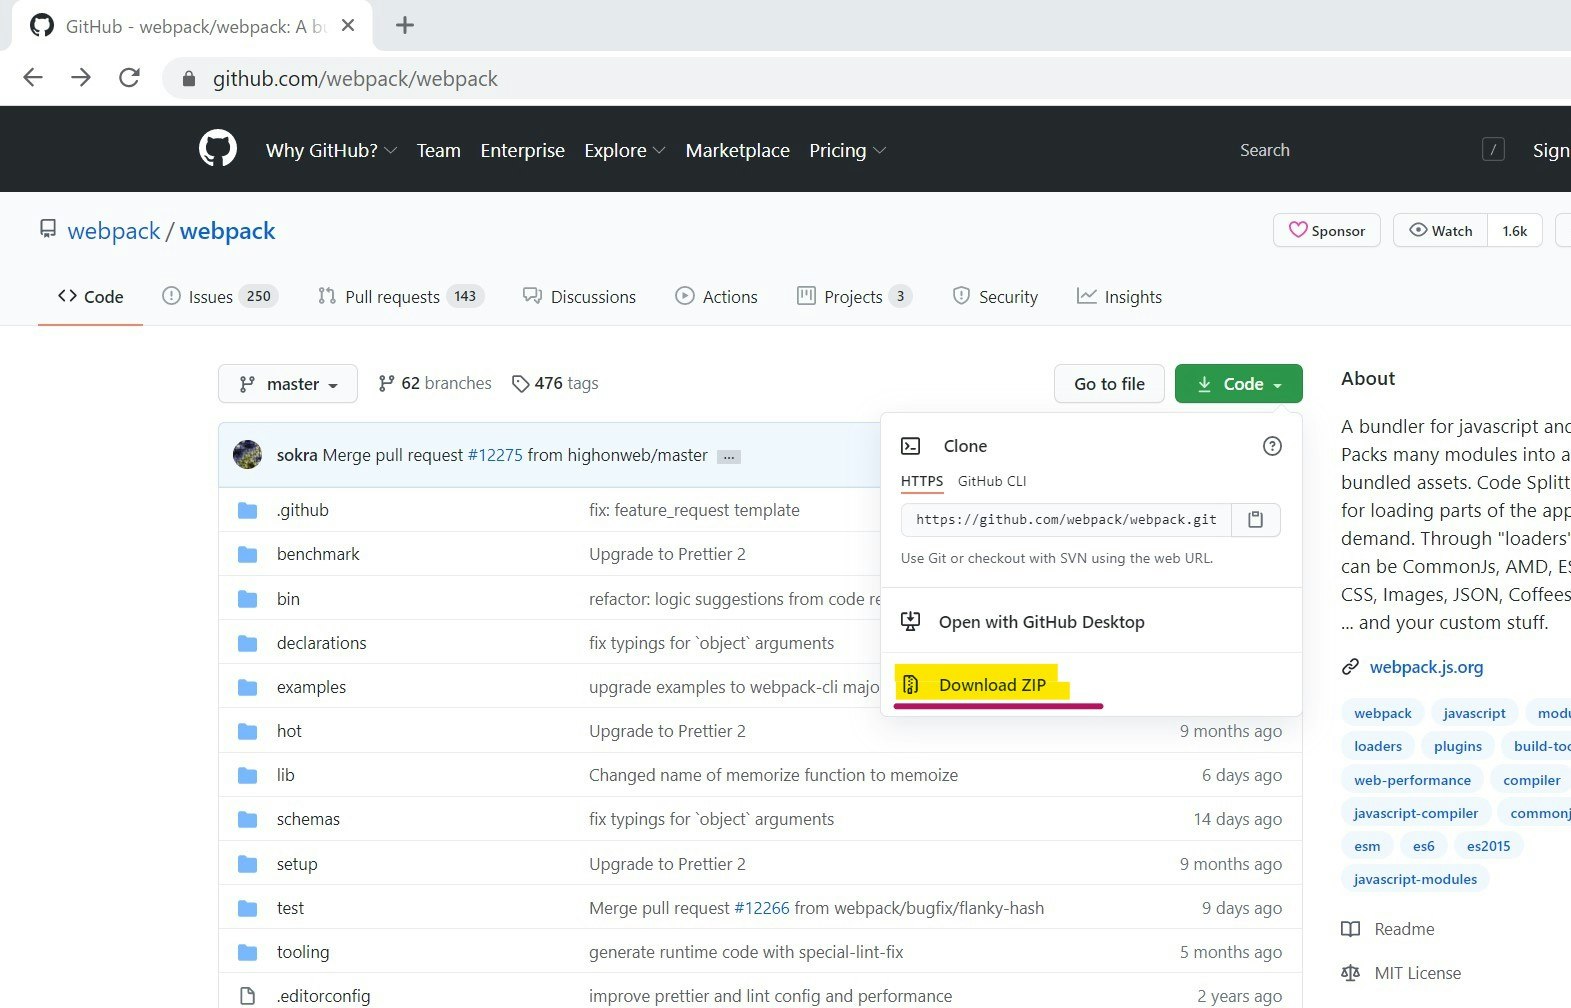Open the Actions tab

716,296
